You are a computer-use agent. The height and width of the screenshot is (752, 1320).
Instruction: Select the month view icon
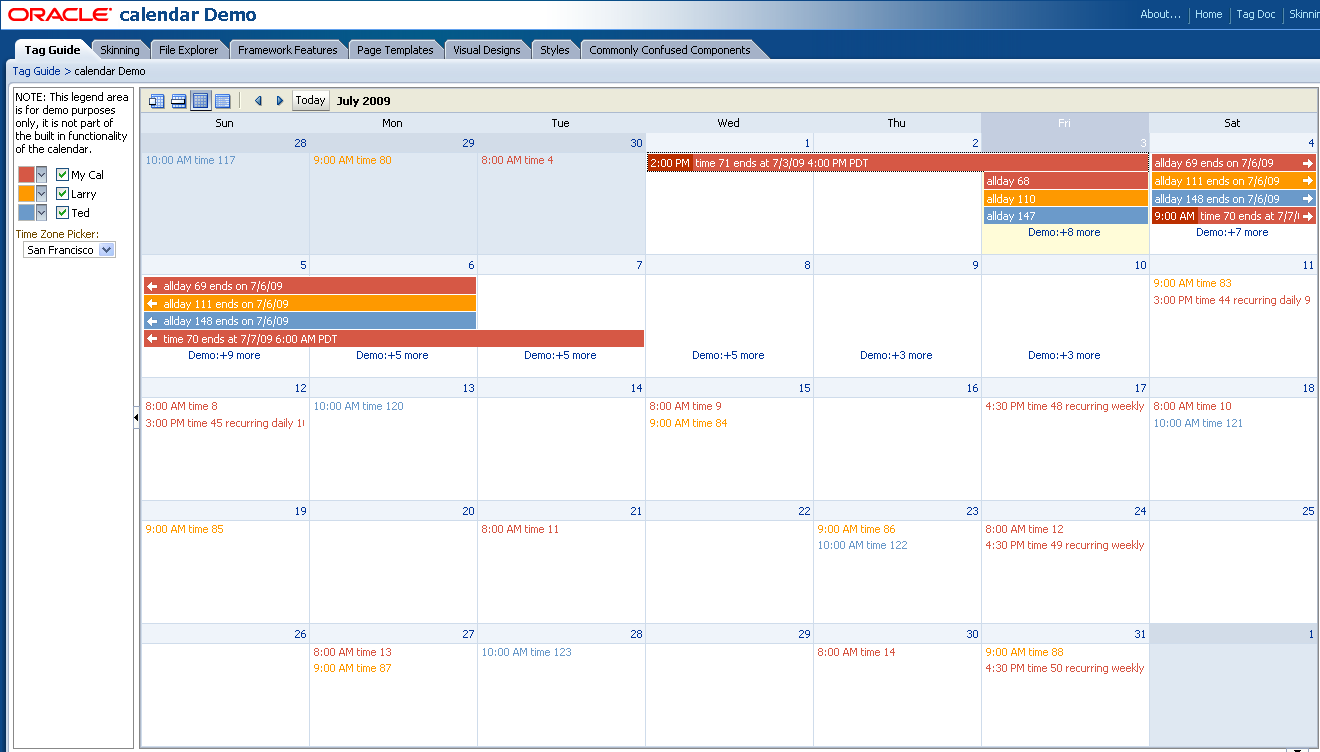(x=200, y=101)
